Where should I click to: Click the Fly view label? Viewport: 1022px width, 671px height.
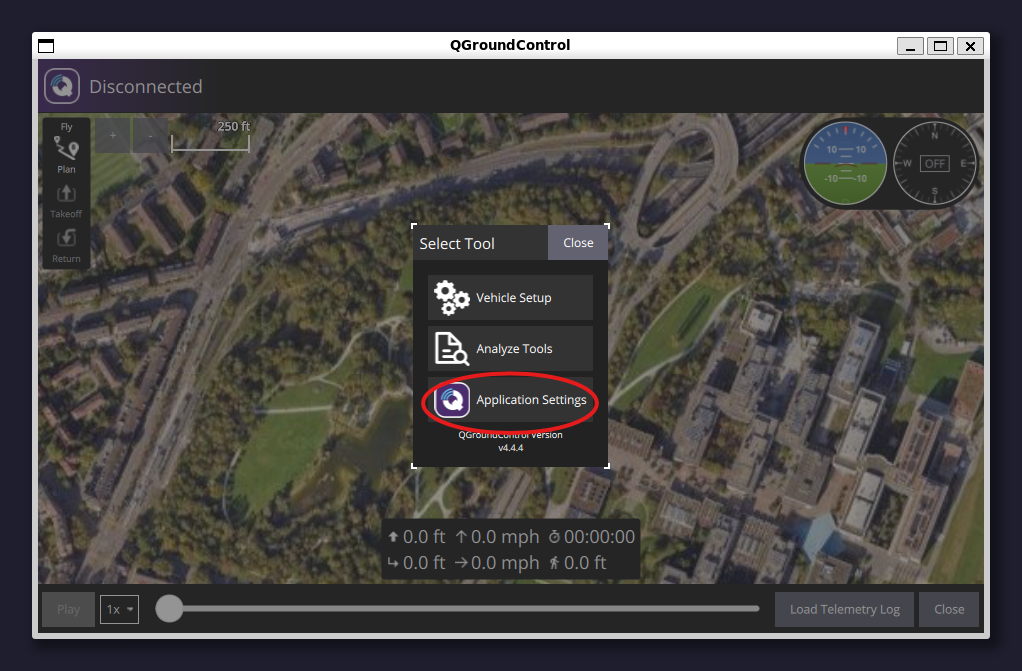(x=66, y=127)
